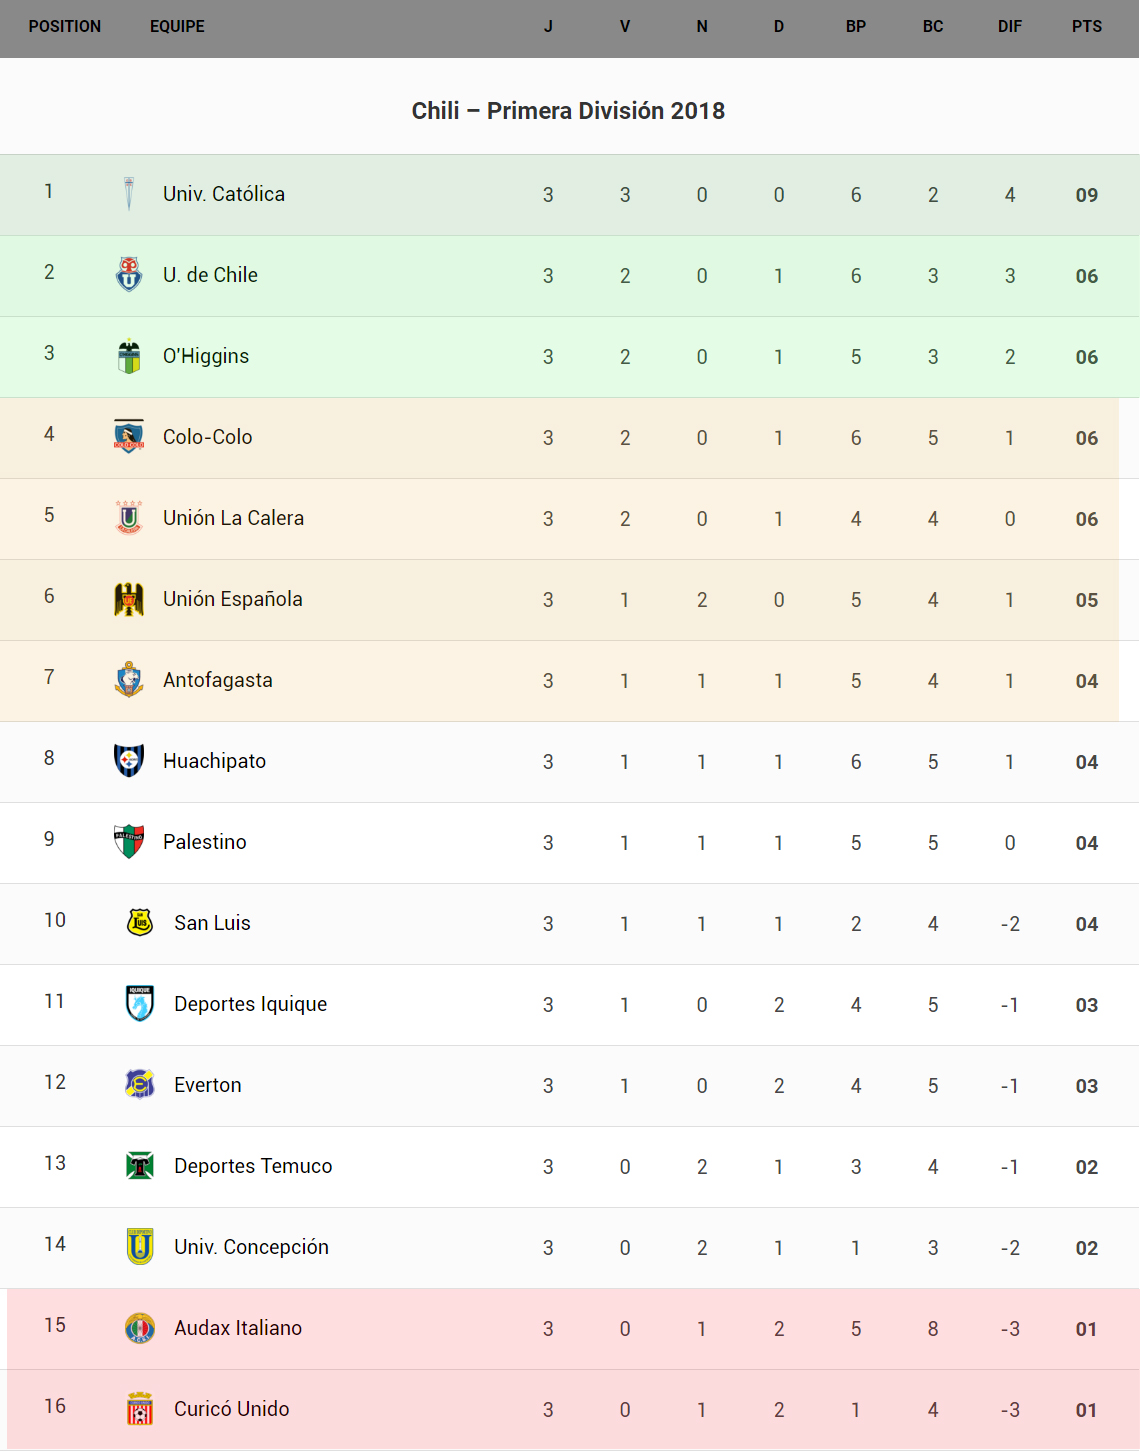The height and width of the screenshot is (1452, 1140).
Task: Sort table by PTS column header
Action: (1086, 27)
